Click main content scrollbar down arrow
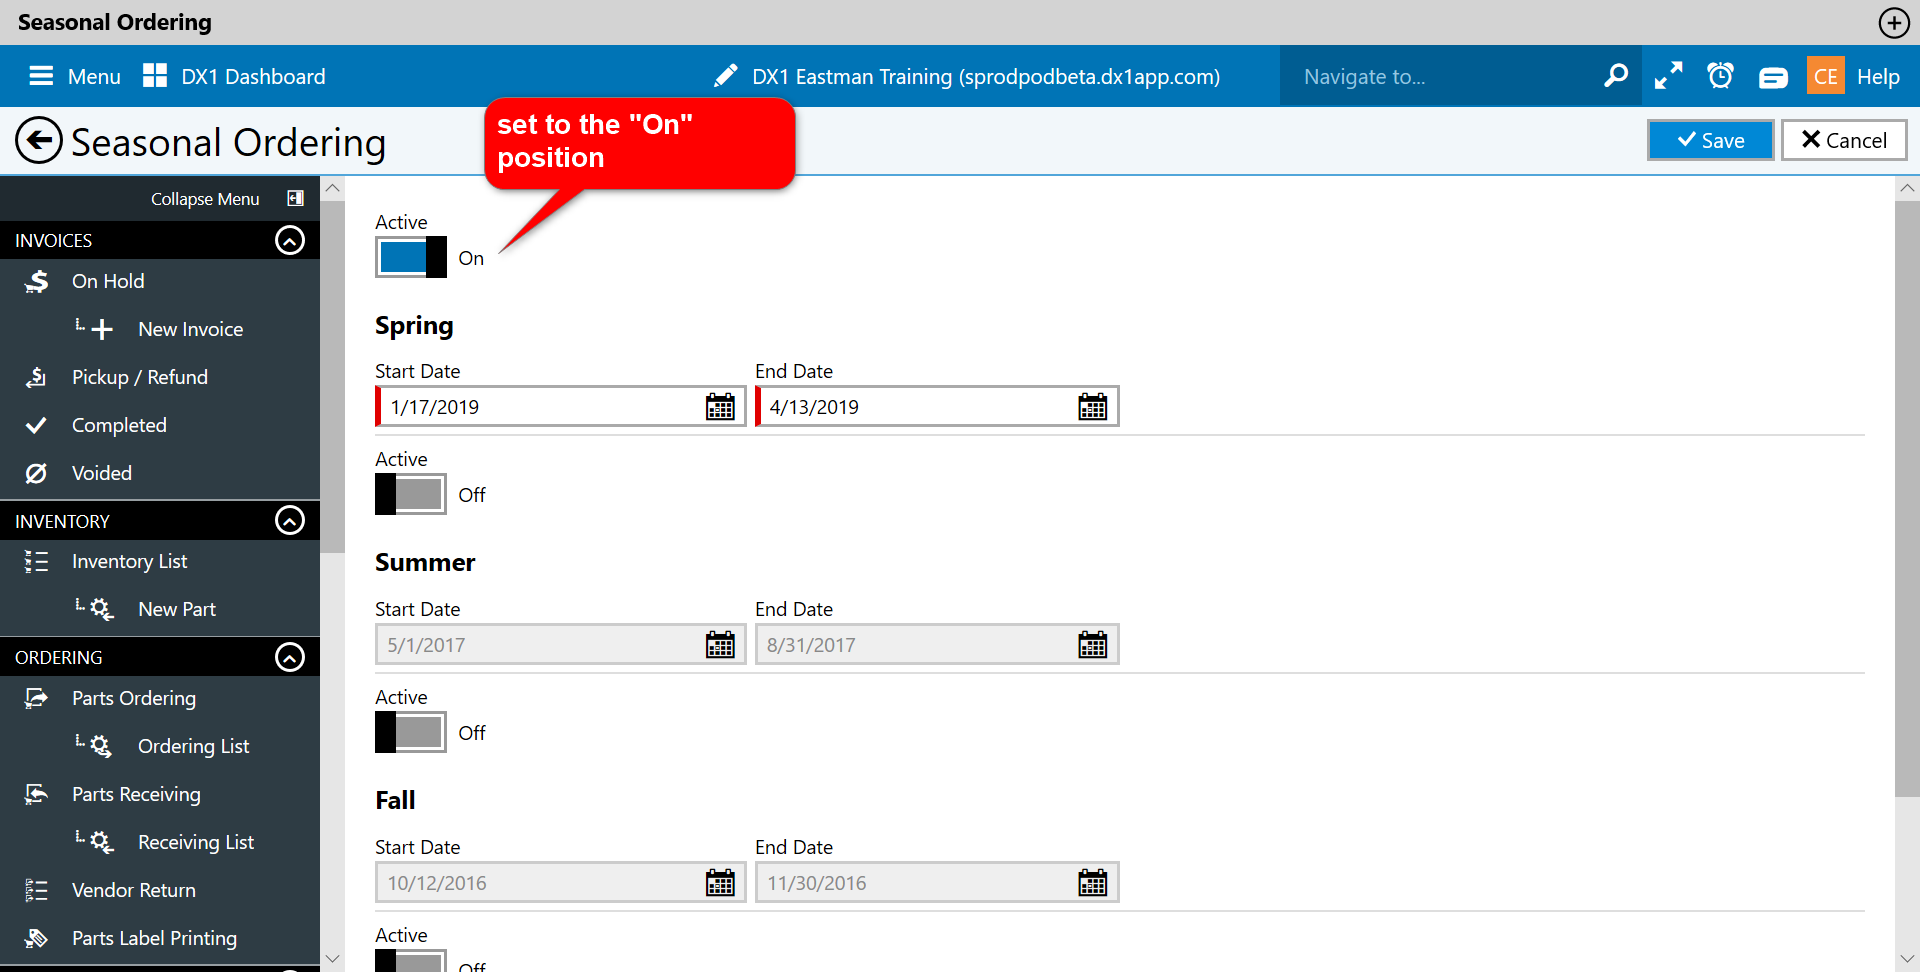Viewport: 1920px width, 972px height. [1907, 958]
